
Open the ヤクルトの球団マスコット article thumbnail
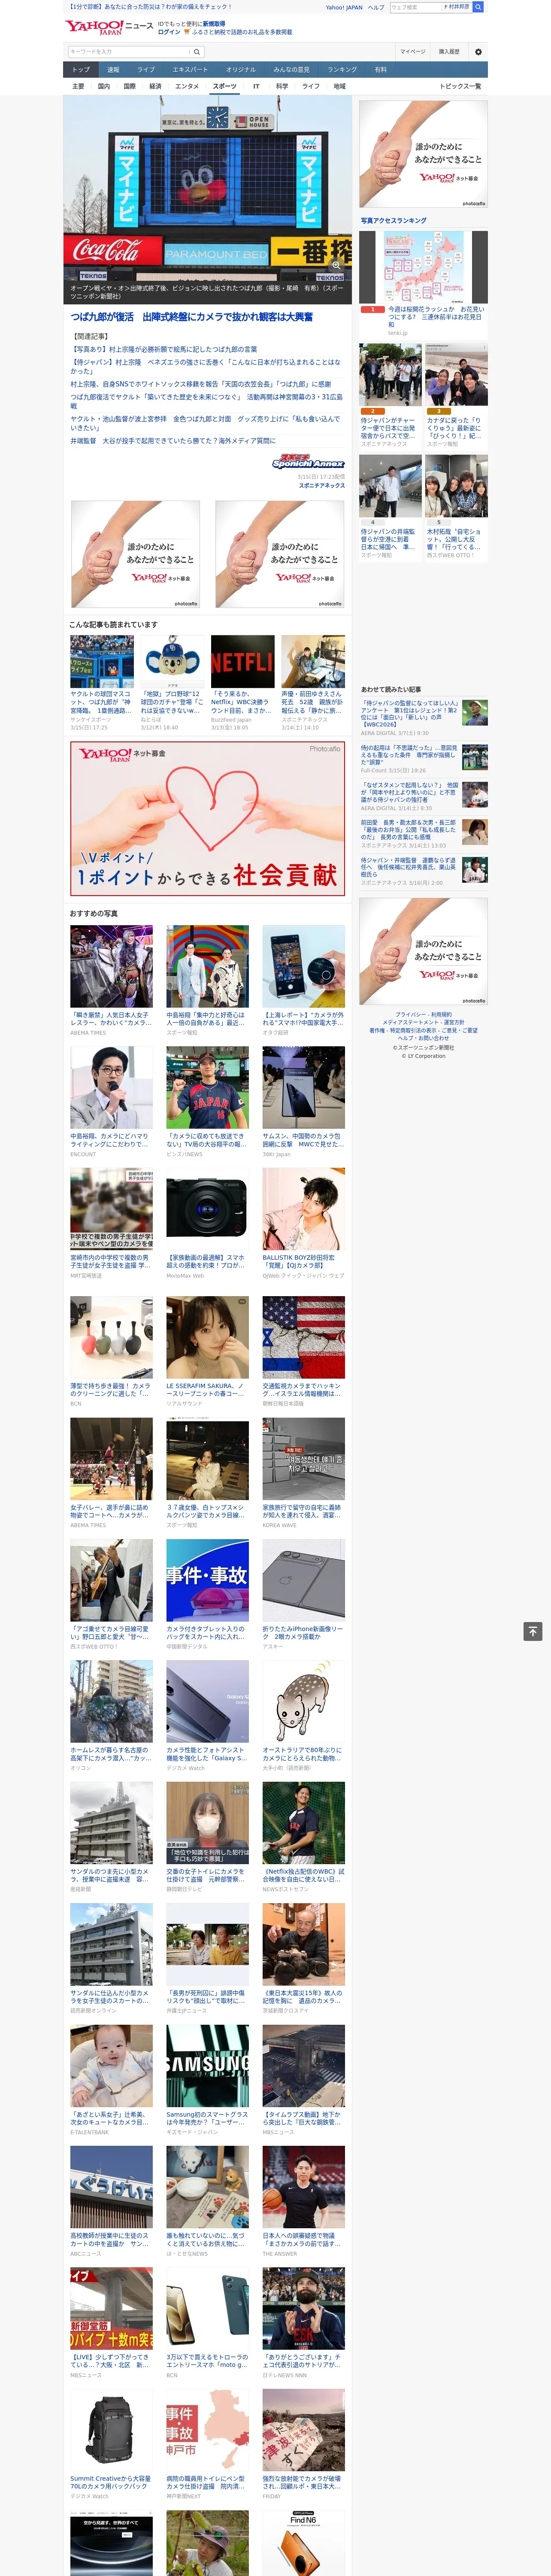point(102,661)
